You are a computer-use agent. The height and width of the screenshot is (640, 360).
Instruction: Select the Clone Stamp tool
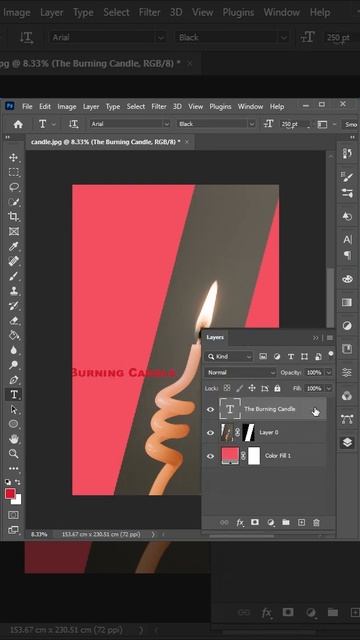(x=13, y=291)
